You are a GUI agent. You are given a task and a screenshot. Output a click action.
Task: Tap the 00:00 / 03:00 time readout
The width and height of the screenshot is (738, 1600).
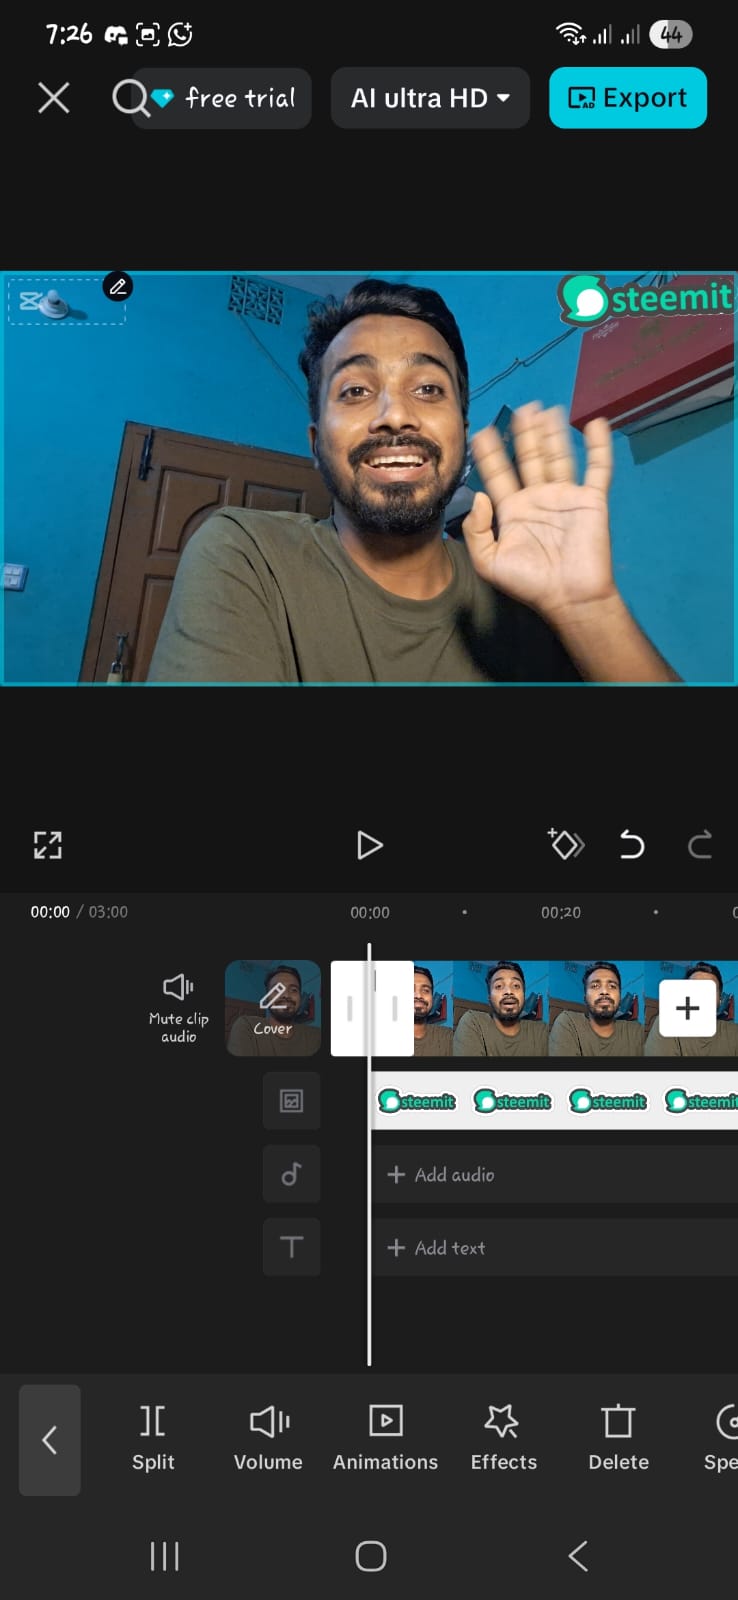pos(79,912)
